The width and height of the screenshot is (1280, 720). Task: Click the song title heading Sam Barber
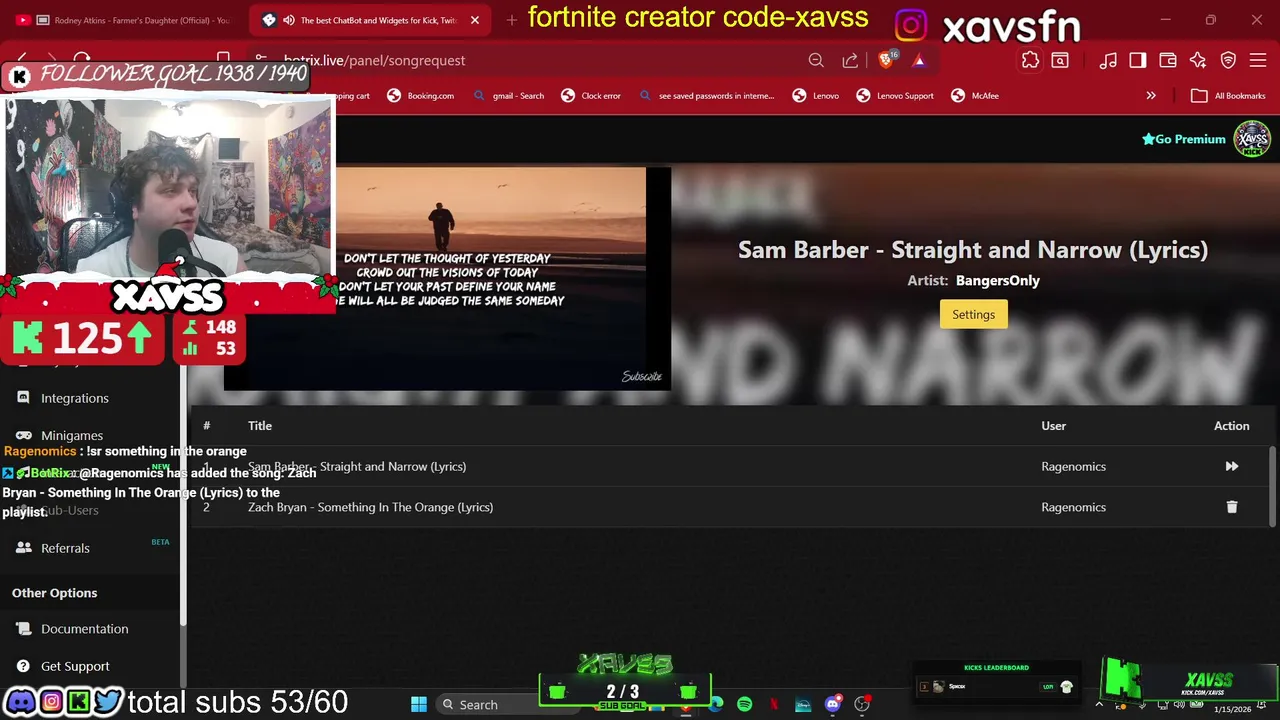973,250
